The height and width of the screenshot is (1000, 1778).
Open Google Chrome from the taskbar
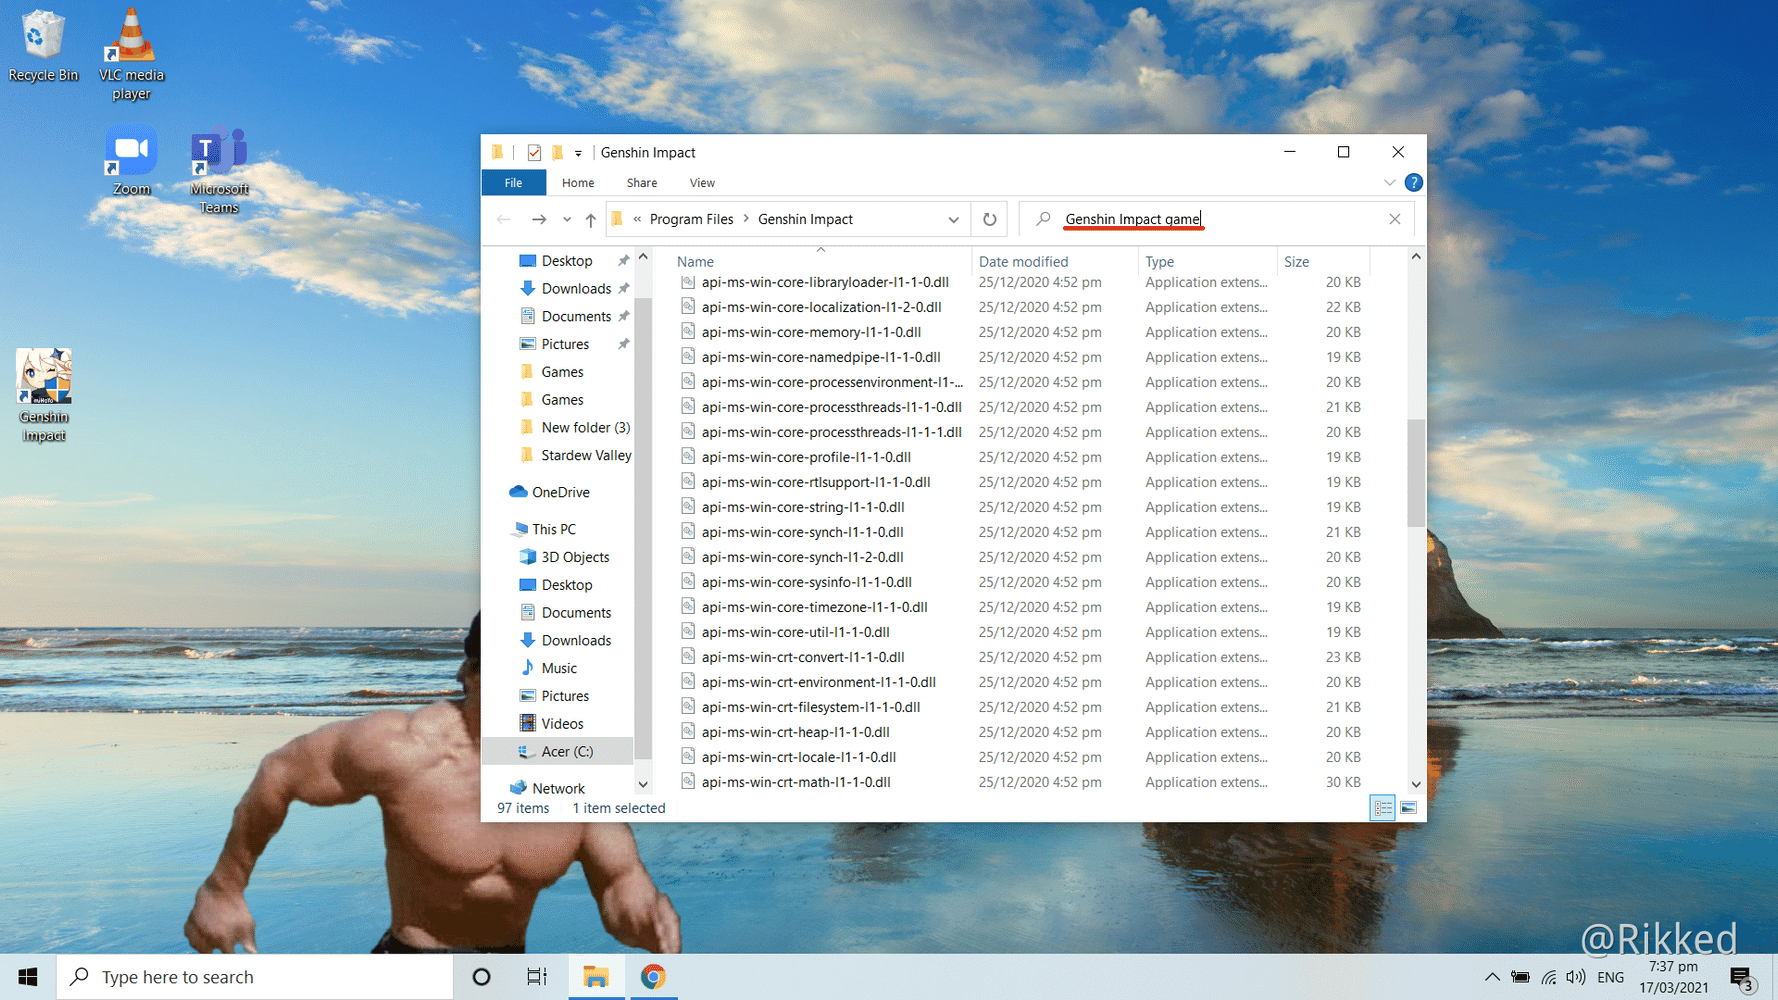pos(653,977)
